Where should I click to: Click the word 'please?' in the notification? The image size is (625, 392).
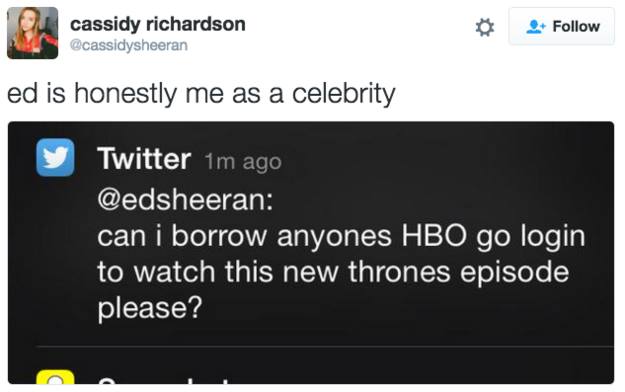(x=150, y=308)
